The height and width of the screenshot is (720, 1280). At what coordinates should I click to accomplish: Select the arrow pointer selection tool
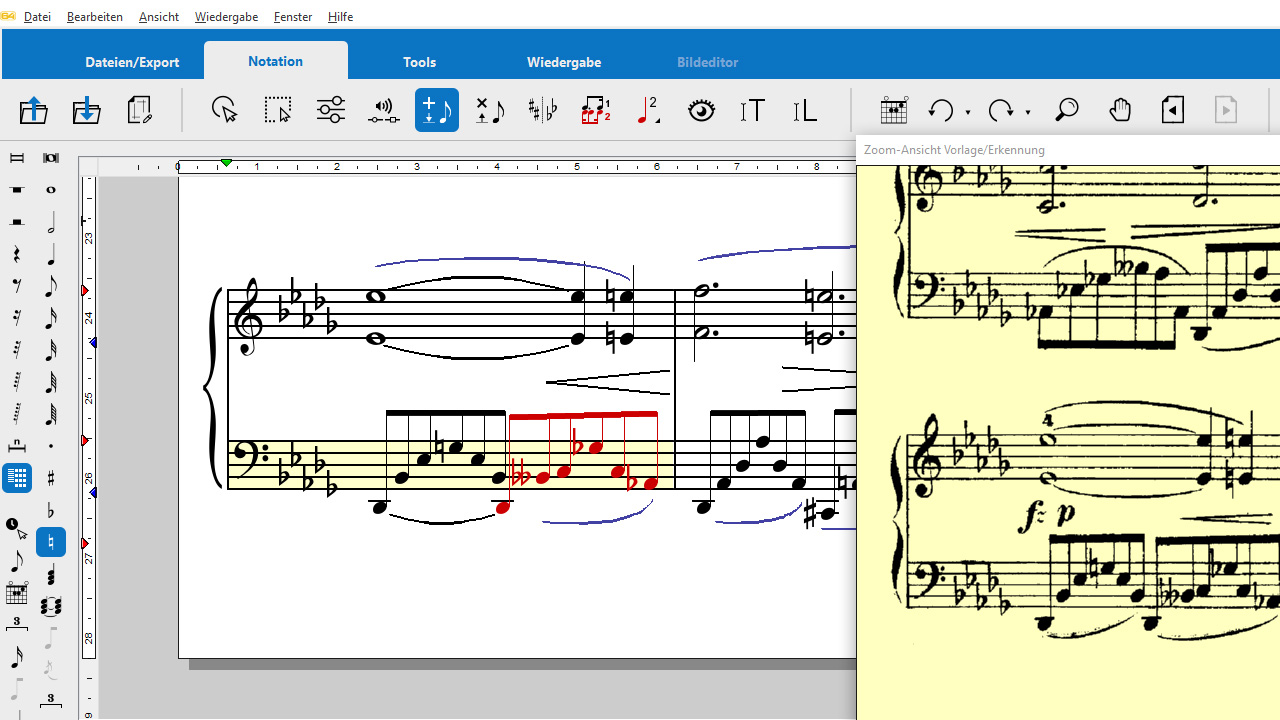pyautogui.click(x=225, y=110)
